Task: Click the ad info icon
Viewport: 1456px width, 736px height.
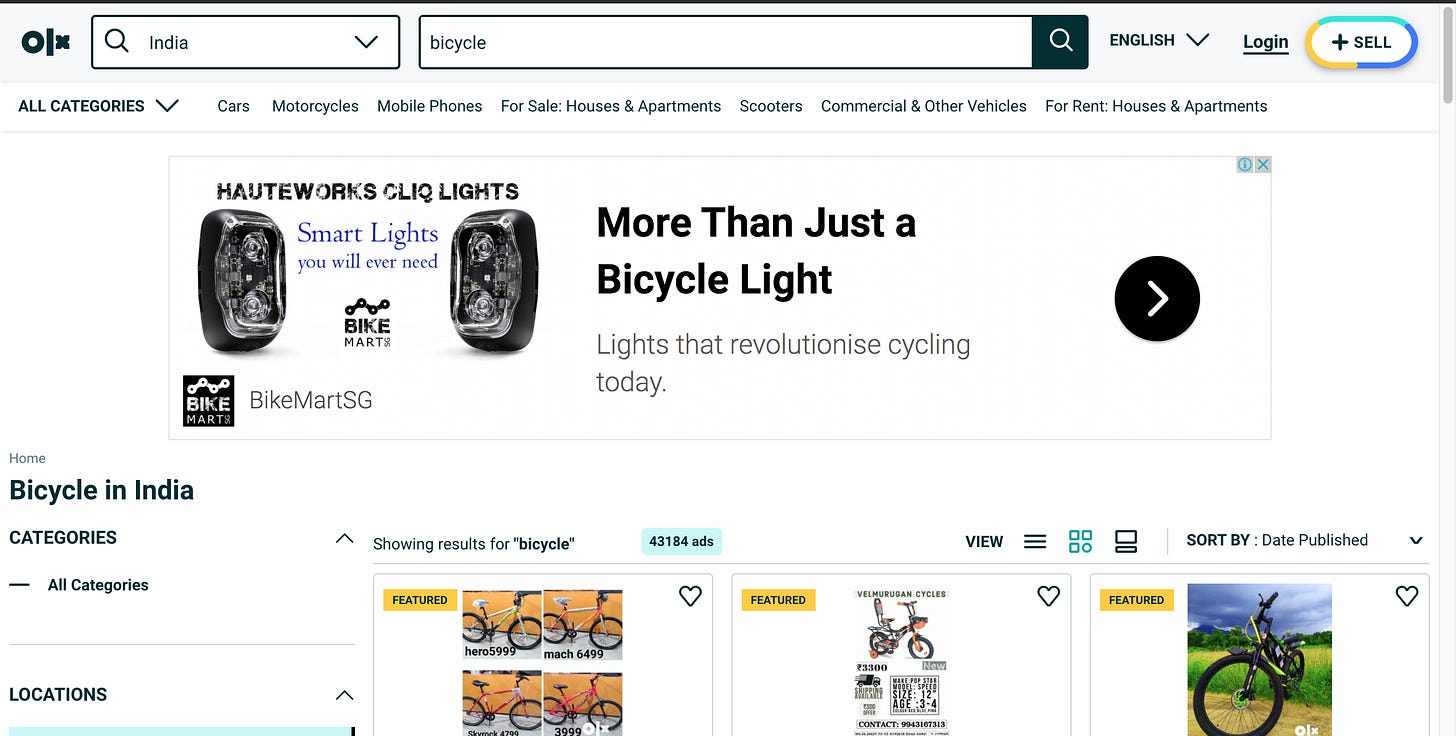Action: (x=1245, y=165)
